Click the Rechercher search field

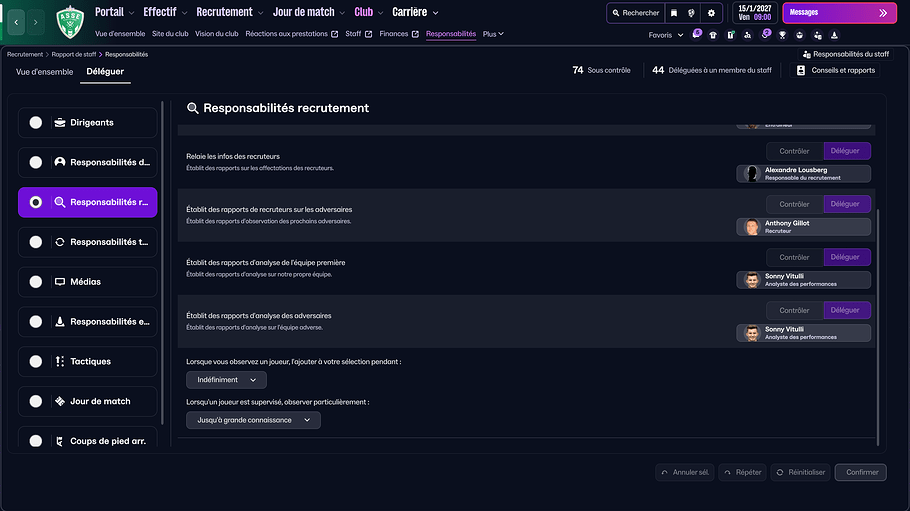tap(635, 13)
